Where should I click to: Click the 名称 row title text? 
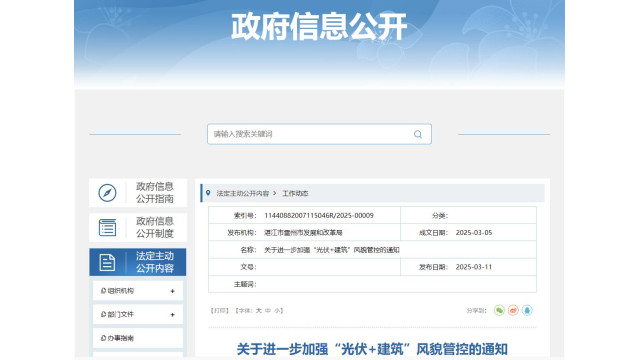tap(332, 250)
